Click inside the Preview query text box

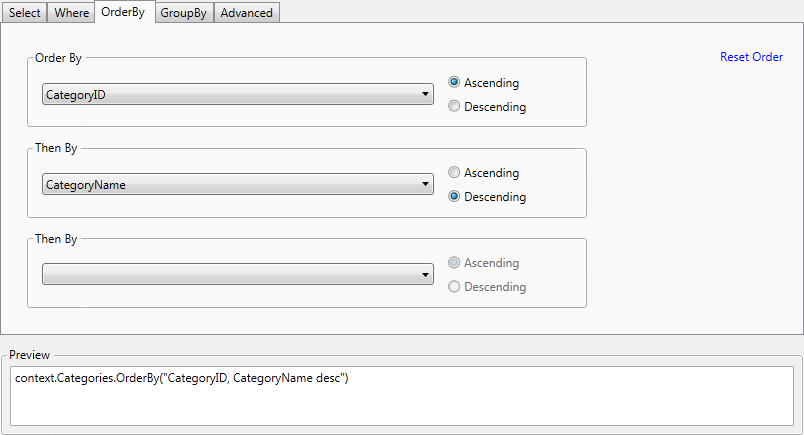click(x=402, y=396)
